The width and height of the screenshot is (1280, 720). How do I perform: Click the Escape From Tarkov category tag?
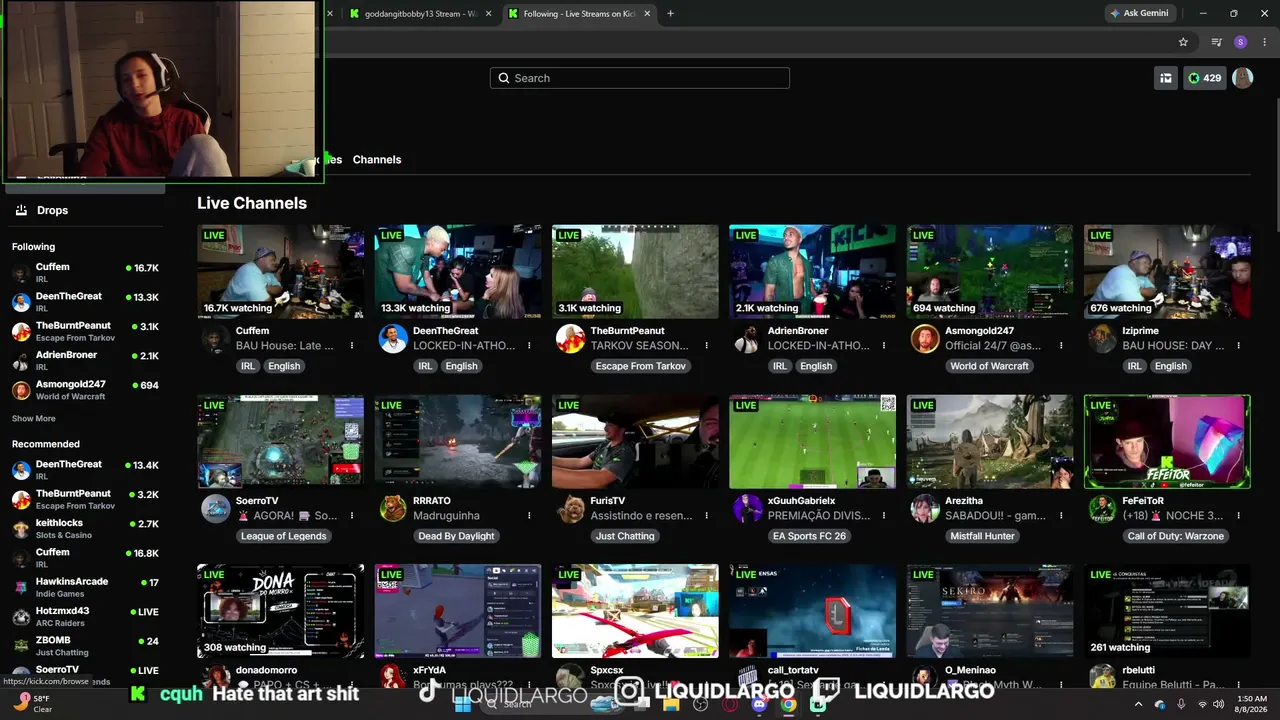[641, 366]
